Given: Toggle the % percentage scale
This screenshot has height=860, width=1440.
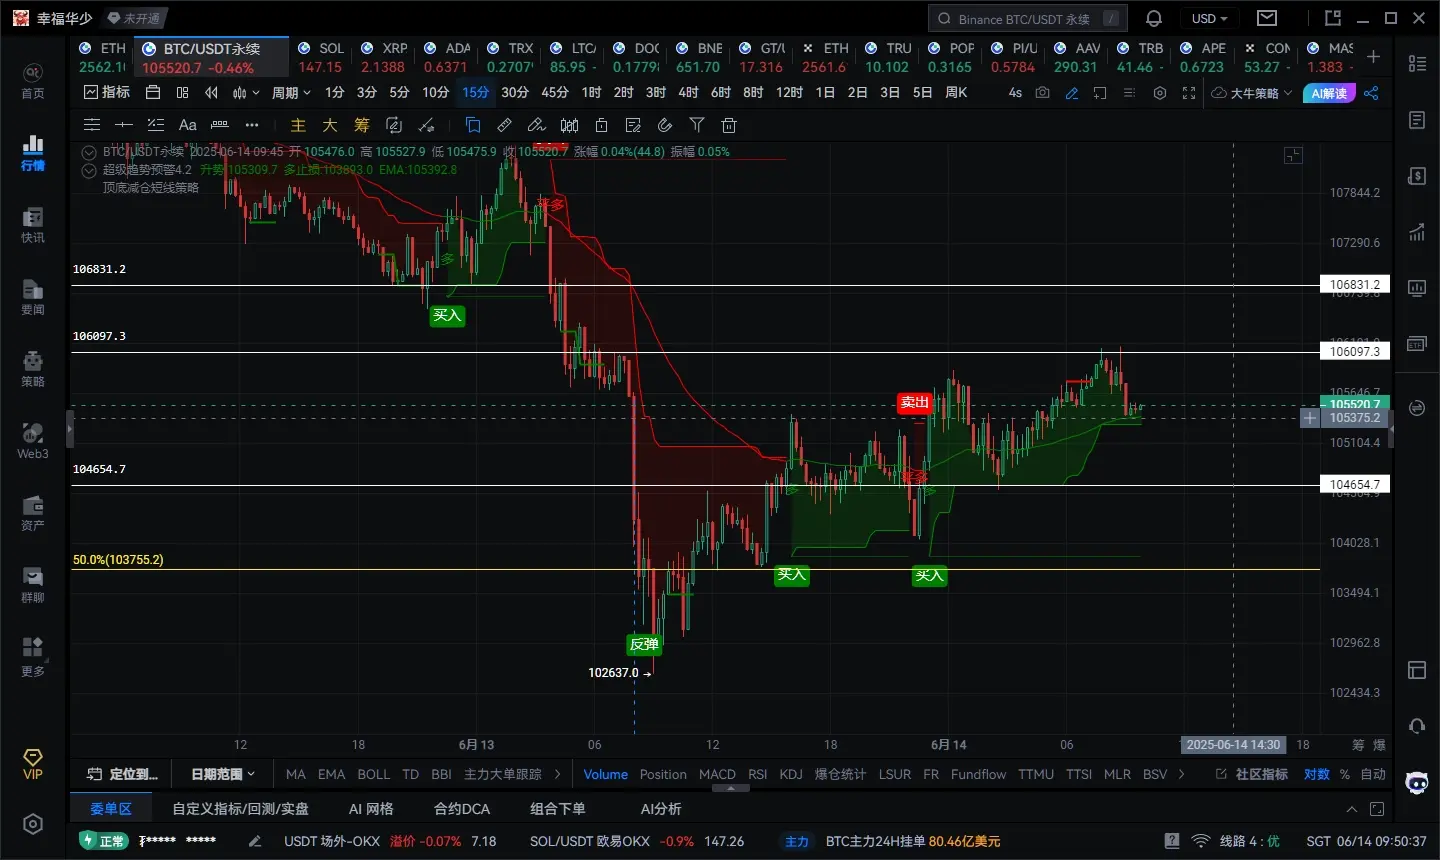Looking at the screenshot, I should tap(1345, 774).
